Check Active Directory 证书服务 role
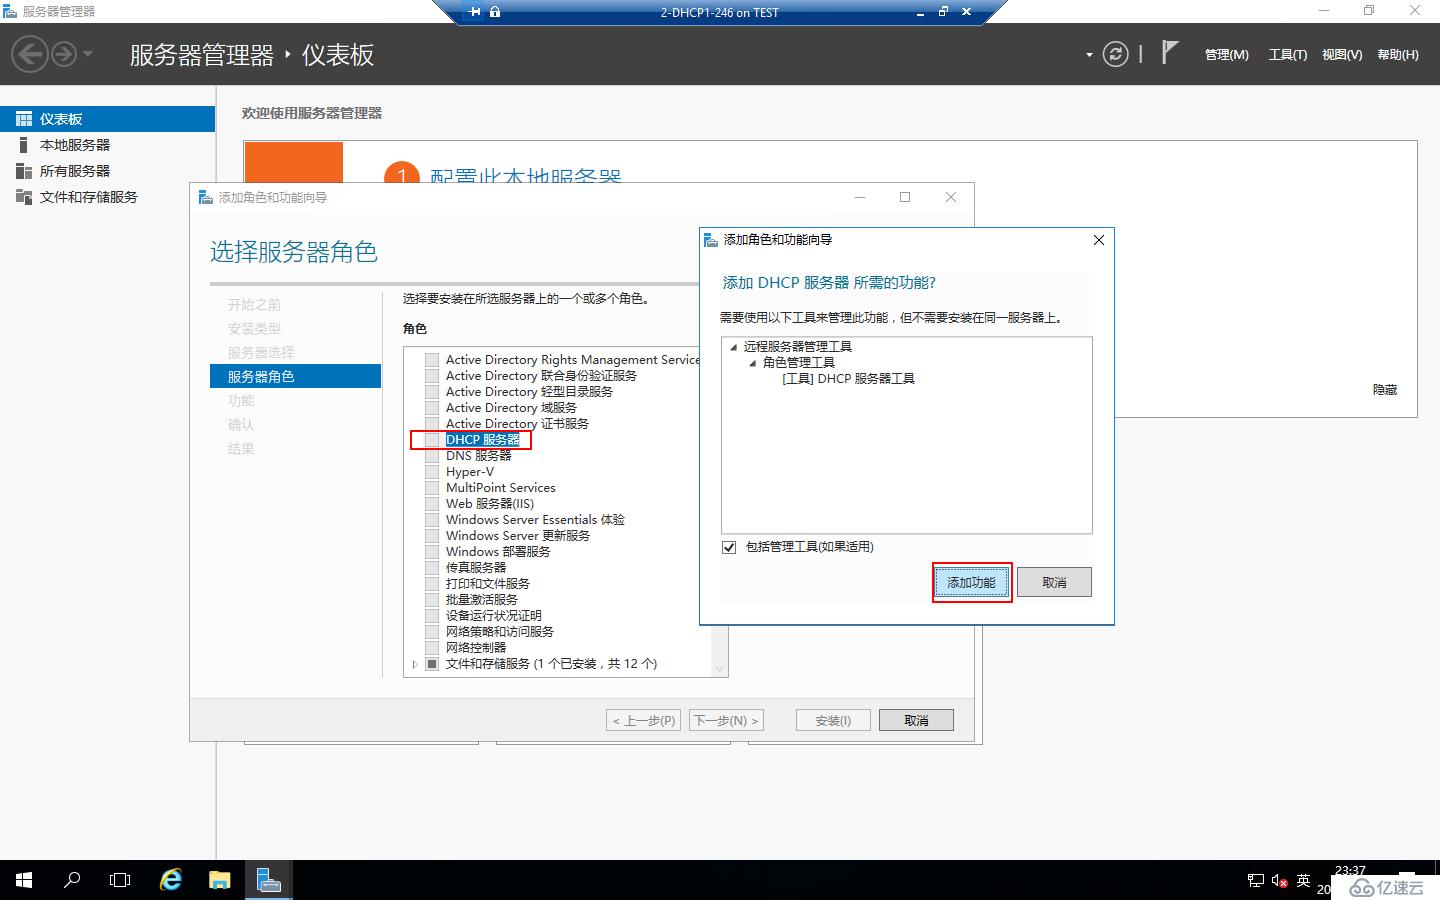The width and height of the screenshot is (1440, 900). point(432,424)
